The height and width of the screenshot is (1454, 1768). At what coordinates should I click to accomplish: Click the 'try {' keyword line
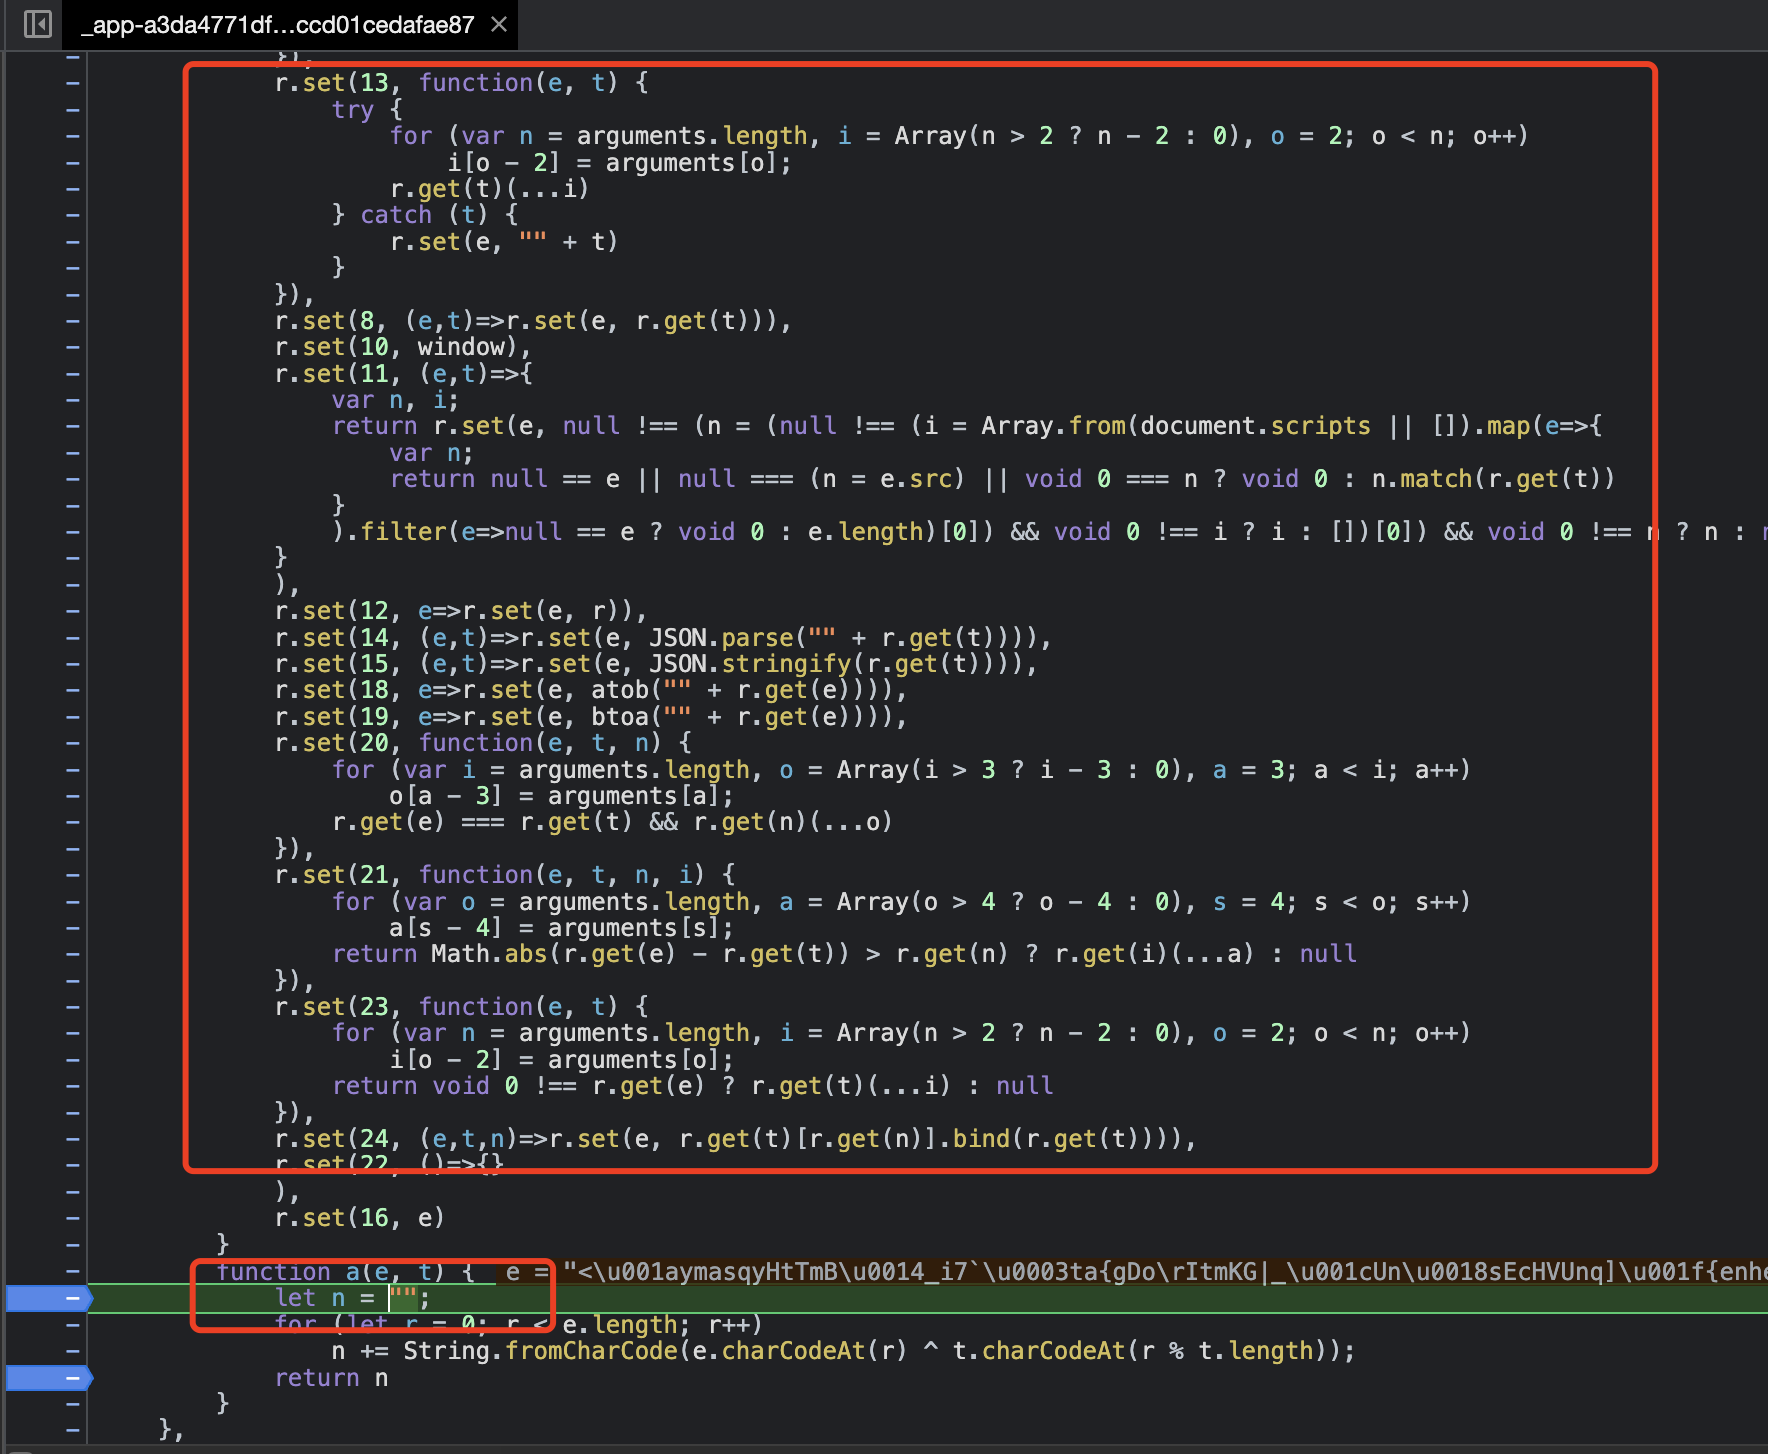click(x=367, y=110)
